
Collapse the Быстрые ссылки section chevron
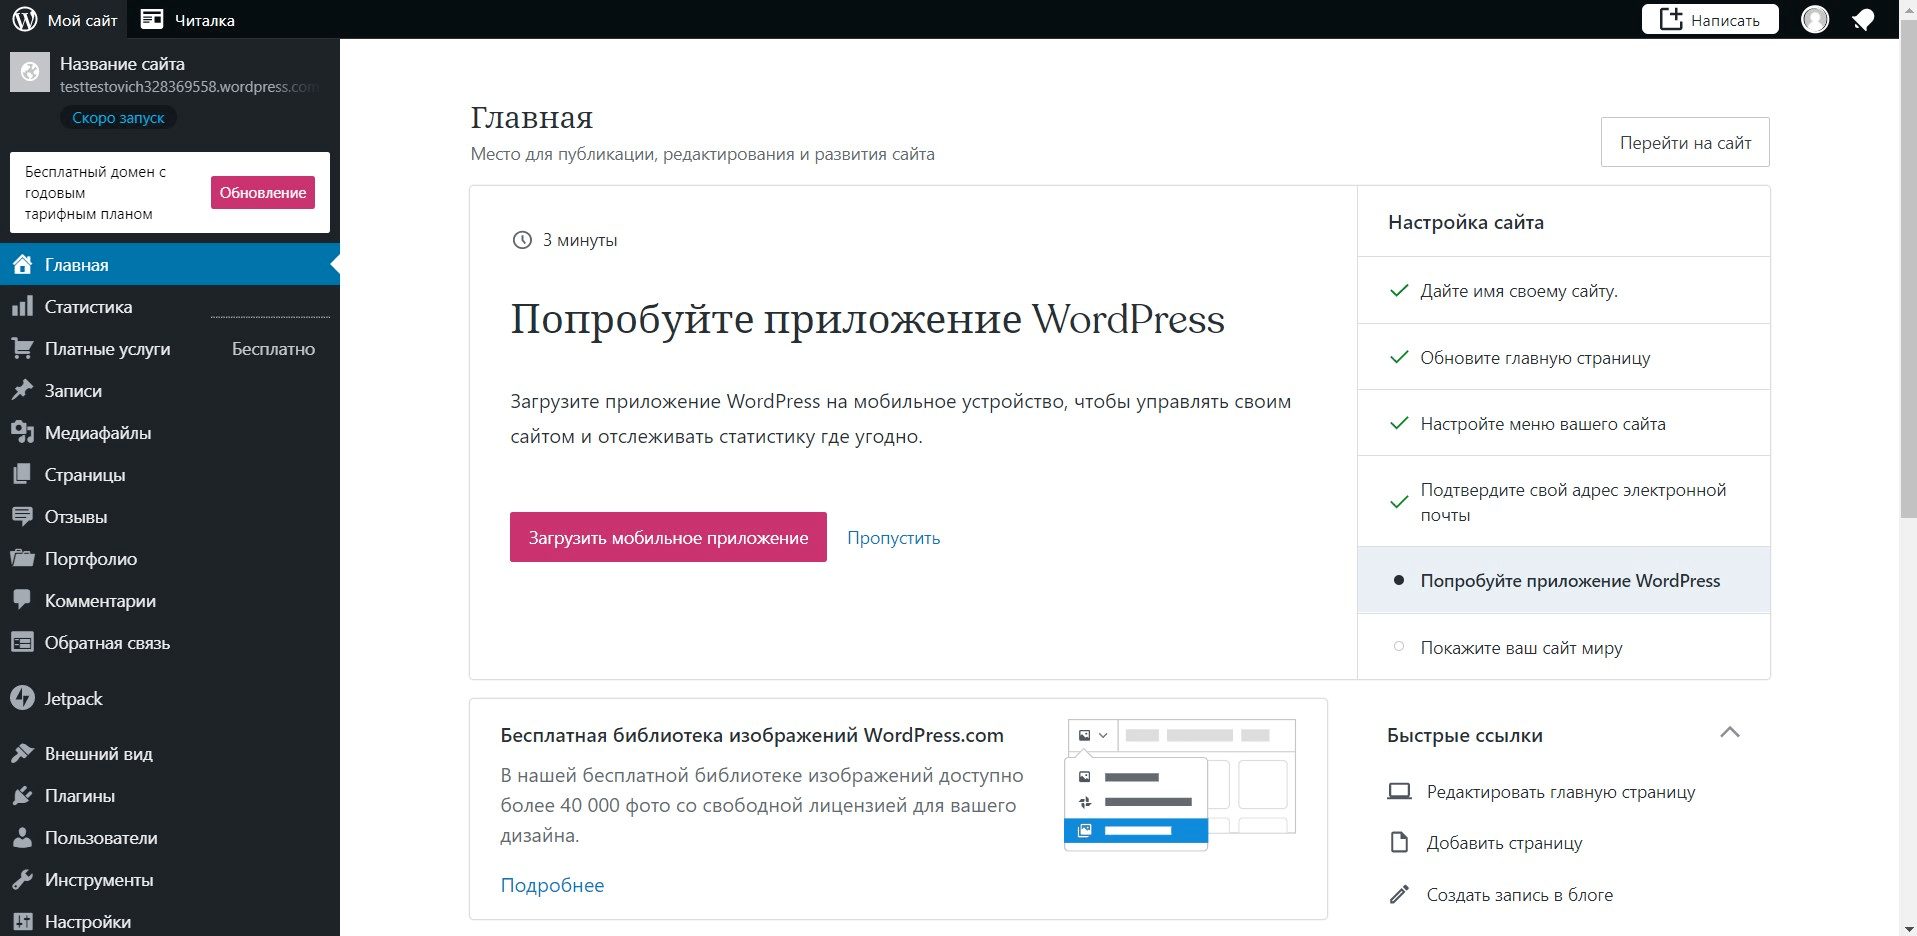pos(1730,733)
